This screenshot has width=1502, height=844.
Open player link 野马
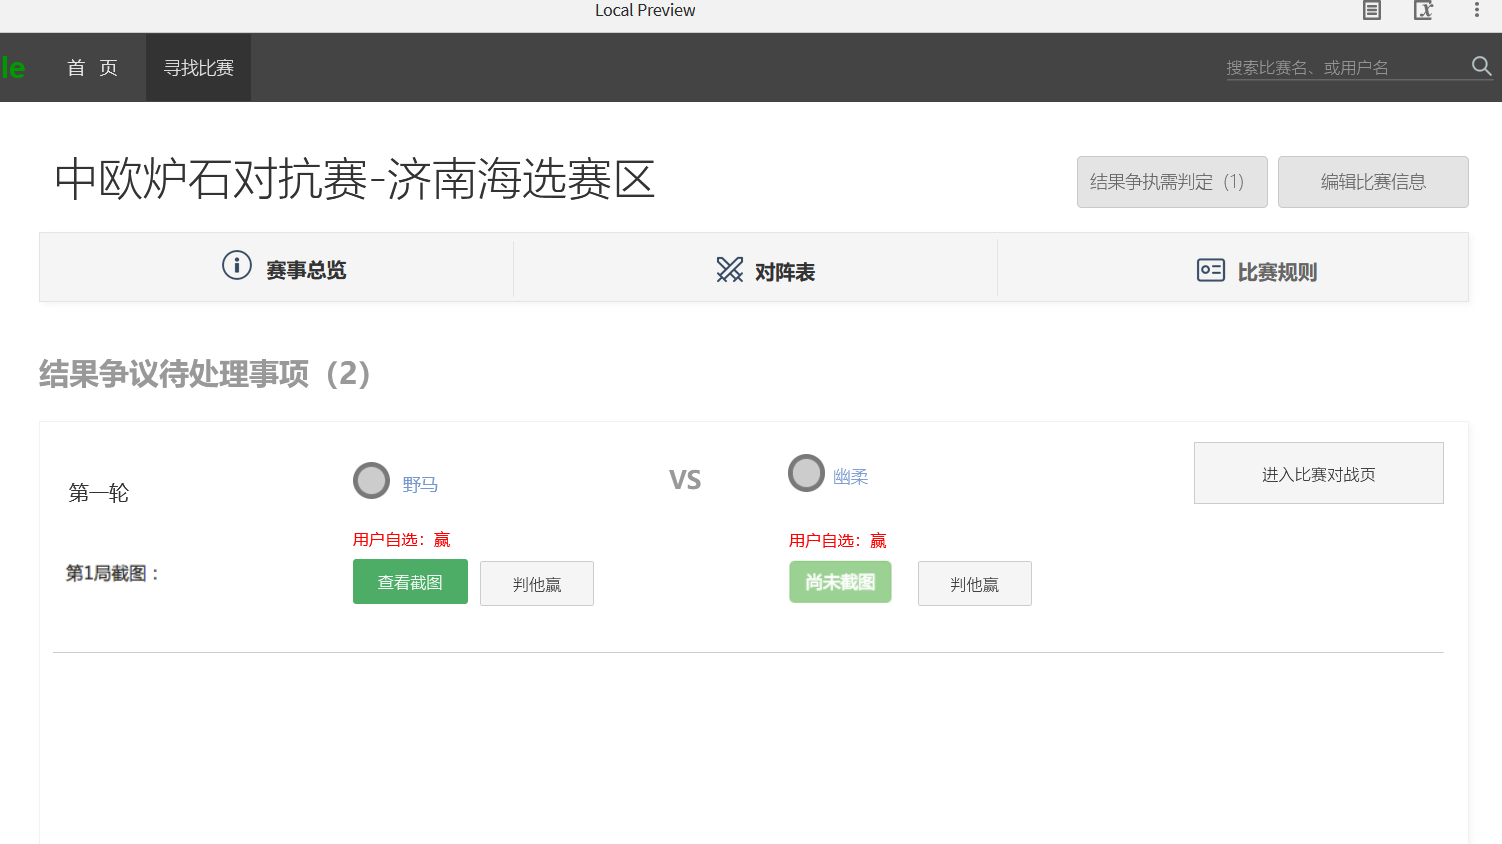click(420, 484)
